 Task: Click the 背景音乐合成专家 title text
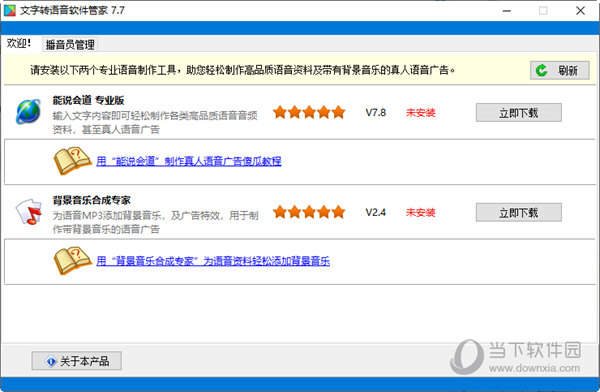pos(91,200)
